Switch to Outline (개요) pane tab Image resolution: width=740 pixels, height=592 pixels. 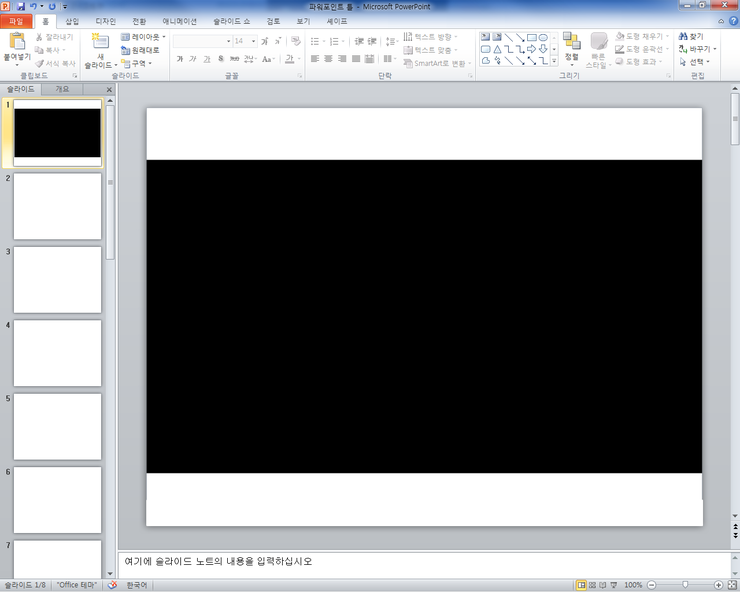pyautogui.click(x=62, y=89)
